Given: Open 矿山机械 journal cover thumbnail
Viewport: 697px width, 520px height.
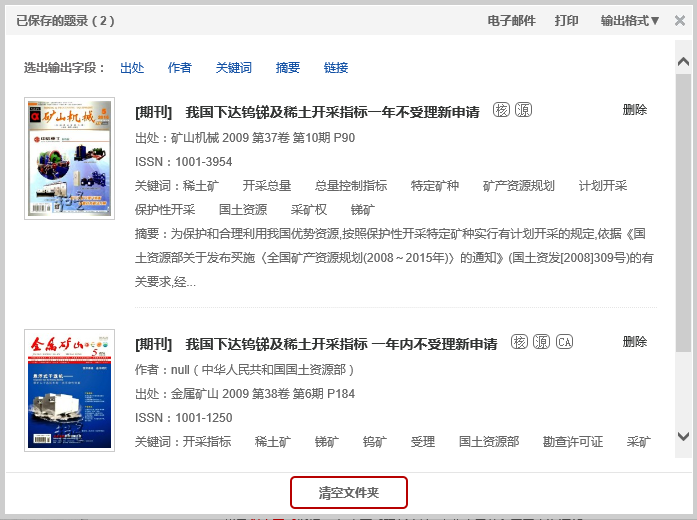Looking at the screenshot, I should (70, 158).
